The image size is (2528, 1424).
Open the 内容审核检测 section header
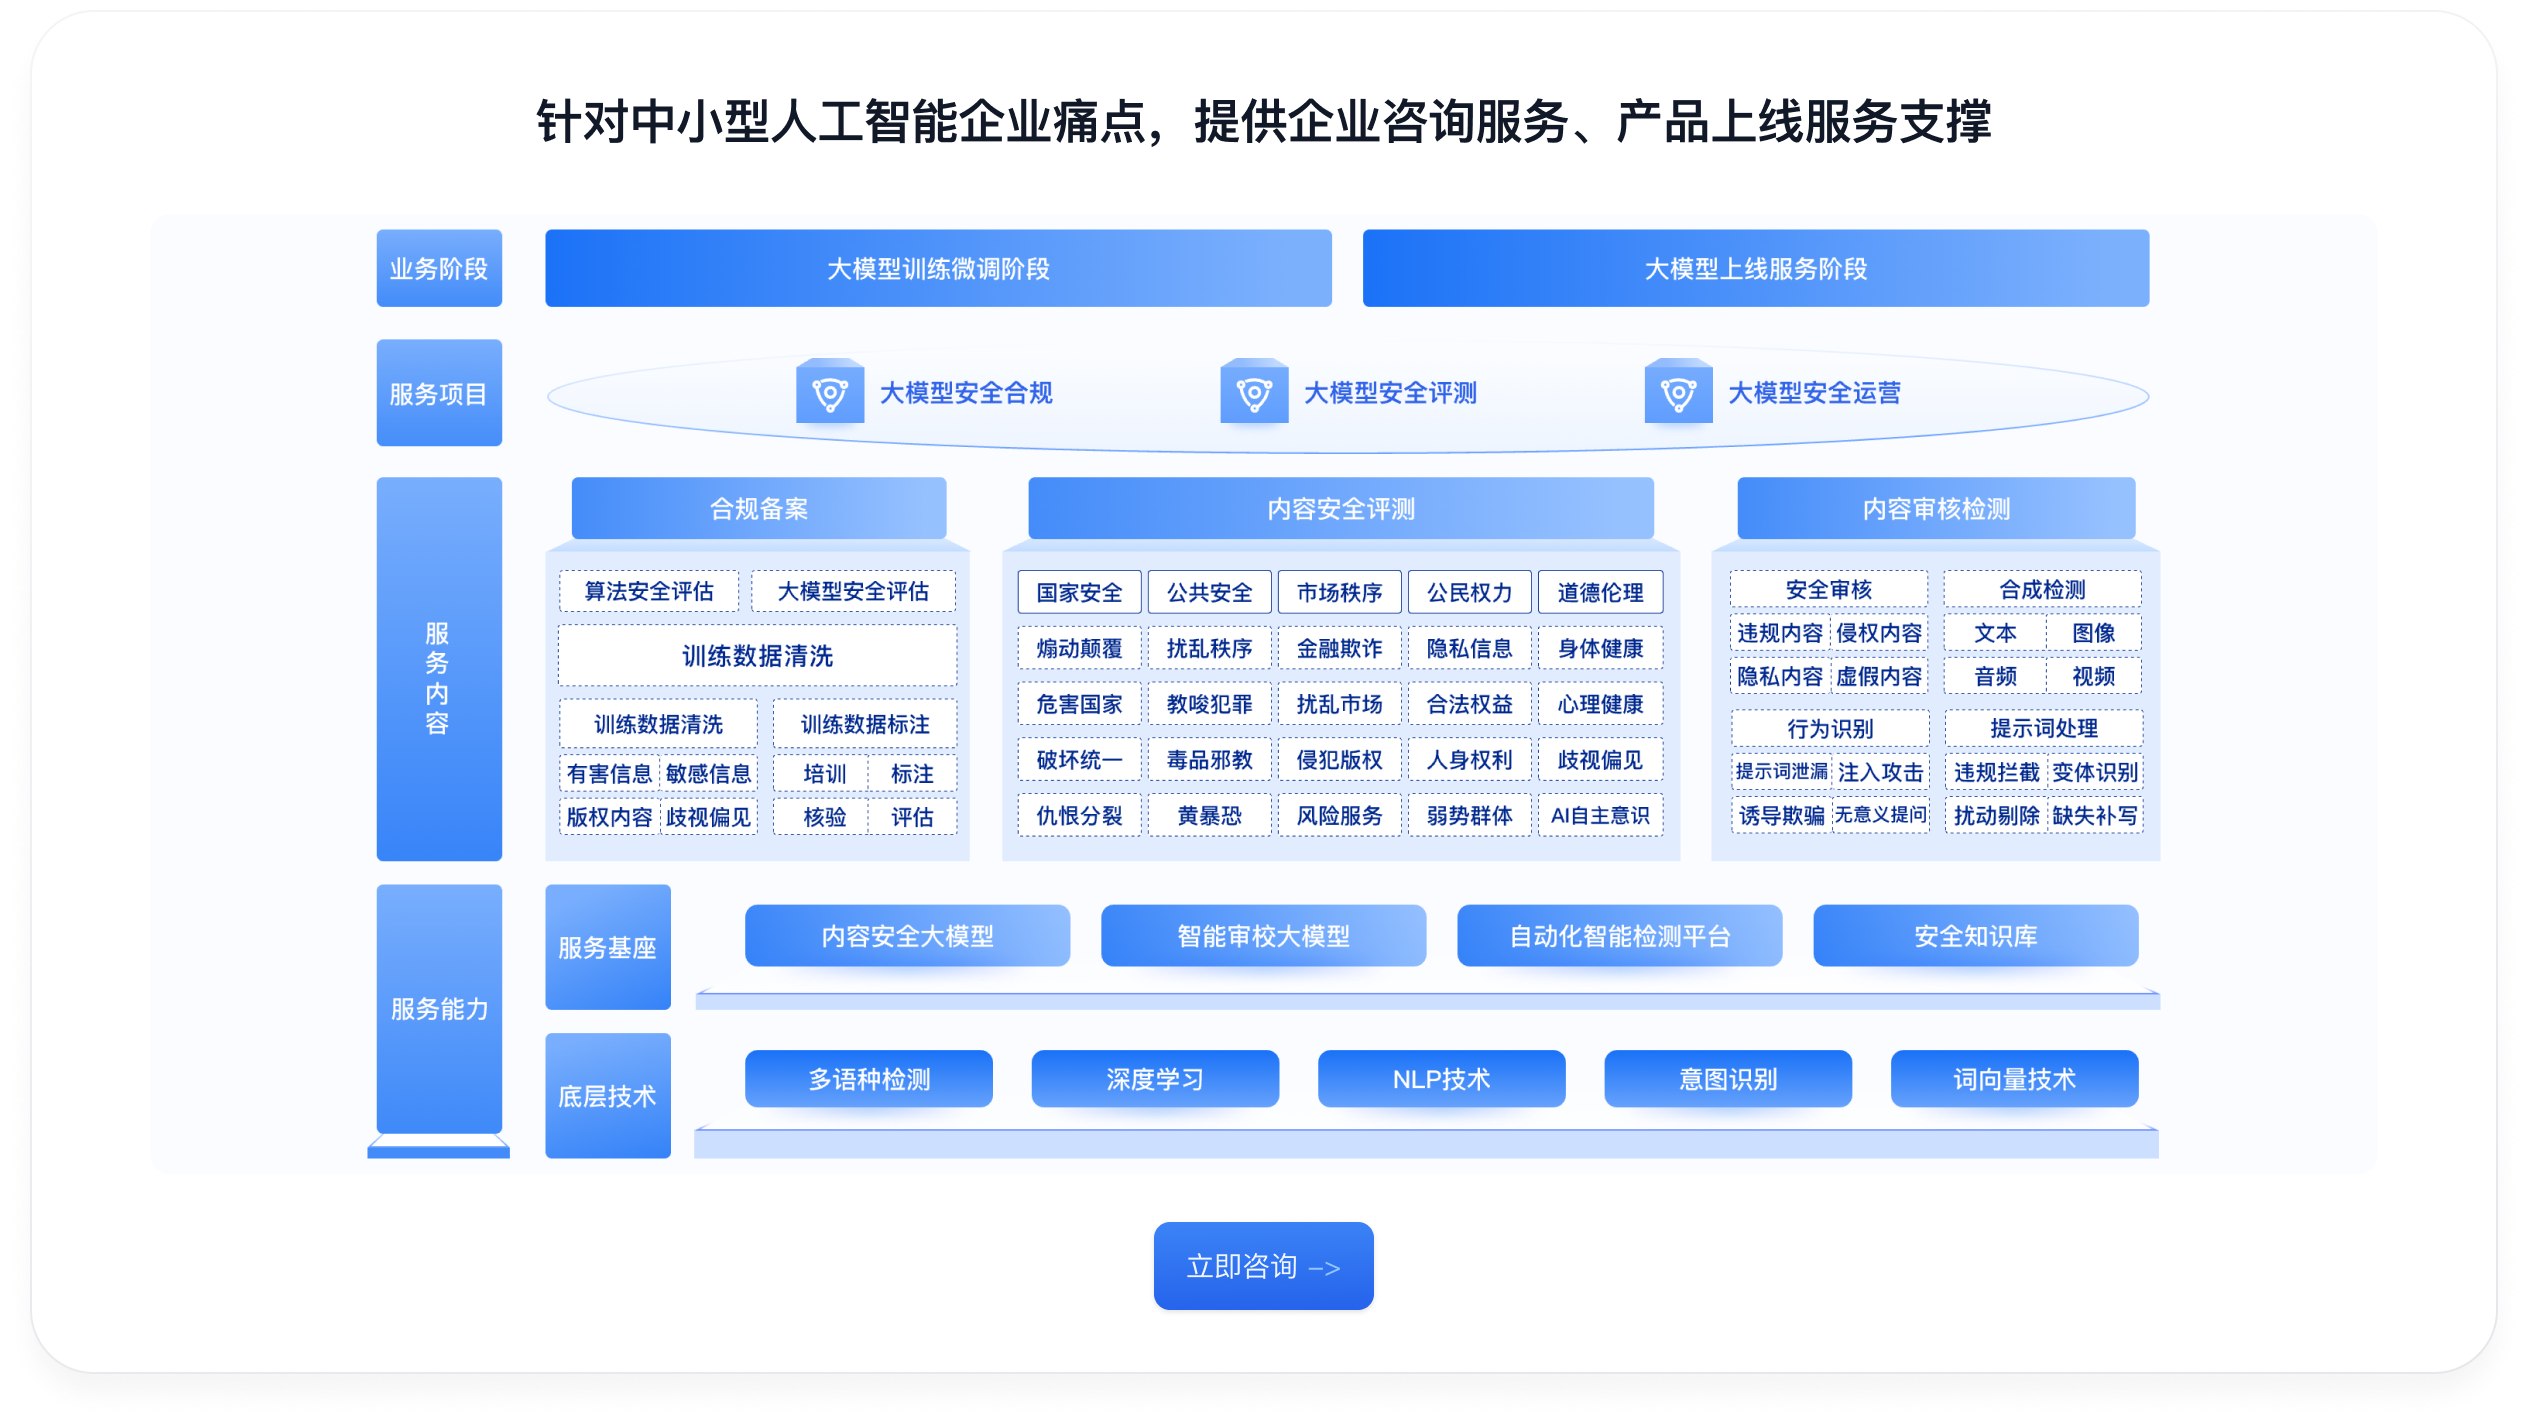pos(1935,508)
